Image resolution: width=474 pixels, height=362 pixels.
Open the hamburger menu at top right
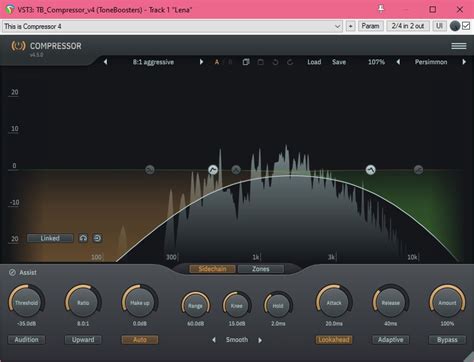point(459,46)
